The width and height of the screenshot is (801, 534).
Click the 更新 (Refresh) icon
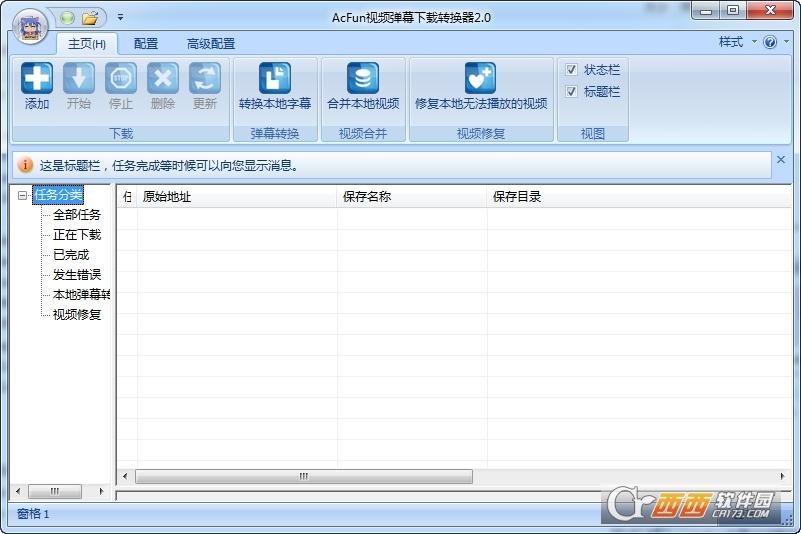pos(205,85)
